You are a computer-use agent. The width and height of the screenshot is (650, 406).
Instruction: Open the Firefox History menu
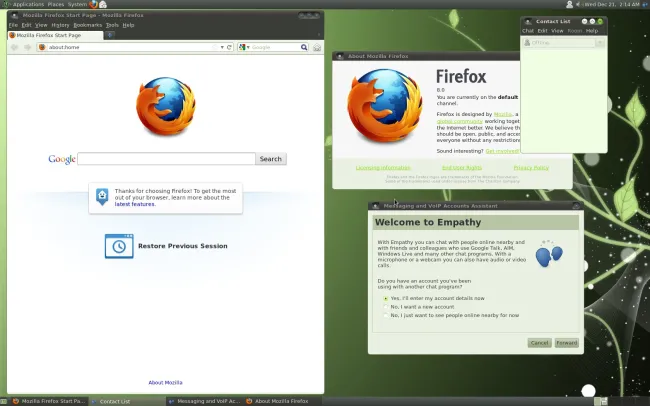tap(60, 25)
